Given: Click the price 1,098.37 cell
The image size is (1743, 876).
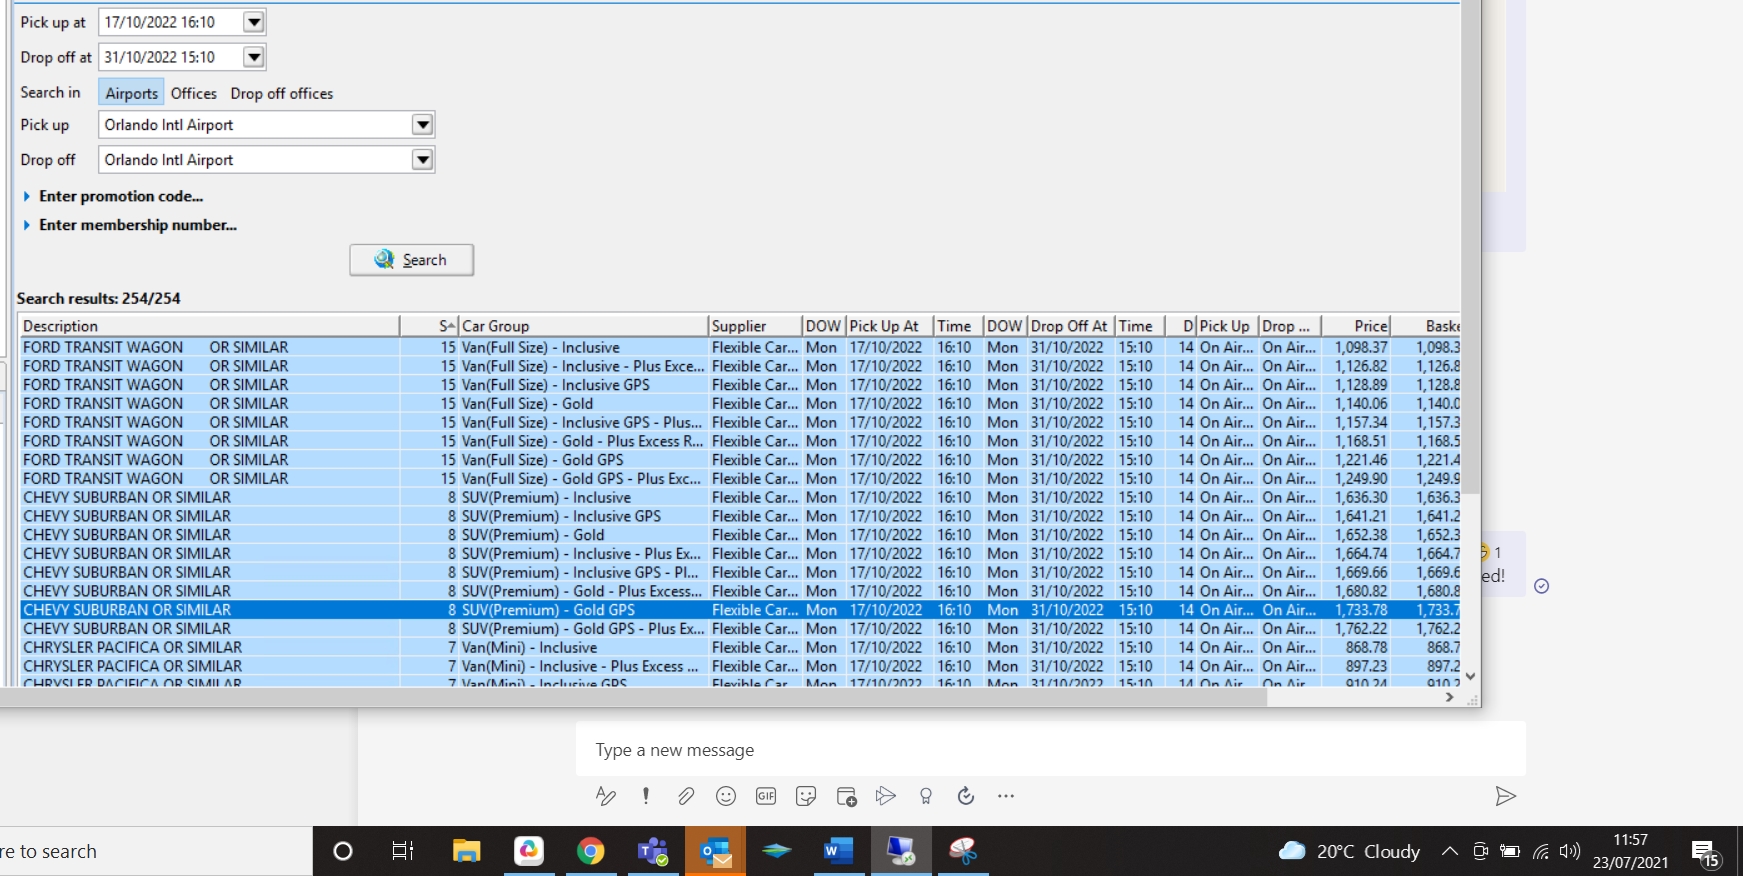Looking at the screenshot, I should (1361, 348).
